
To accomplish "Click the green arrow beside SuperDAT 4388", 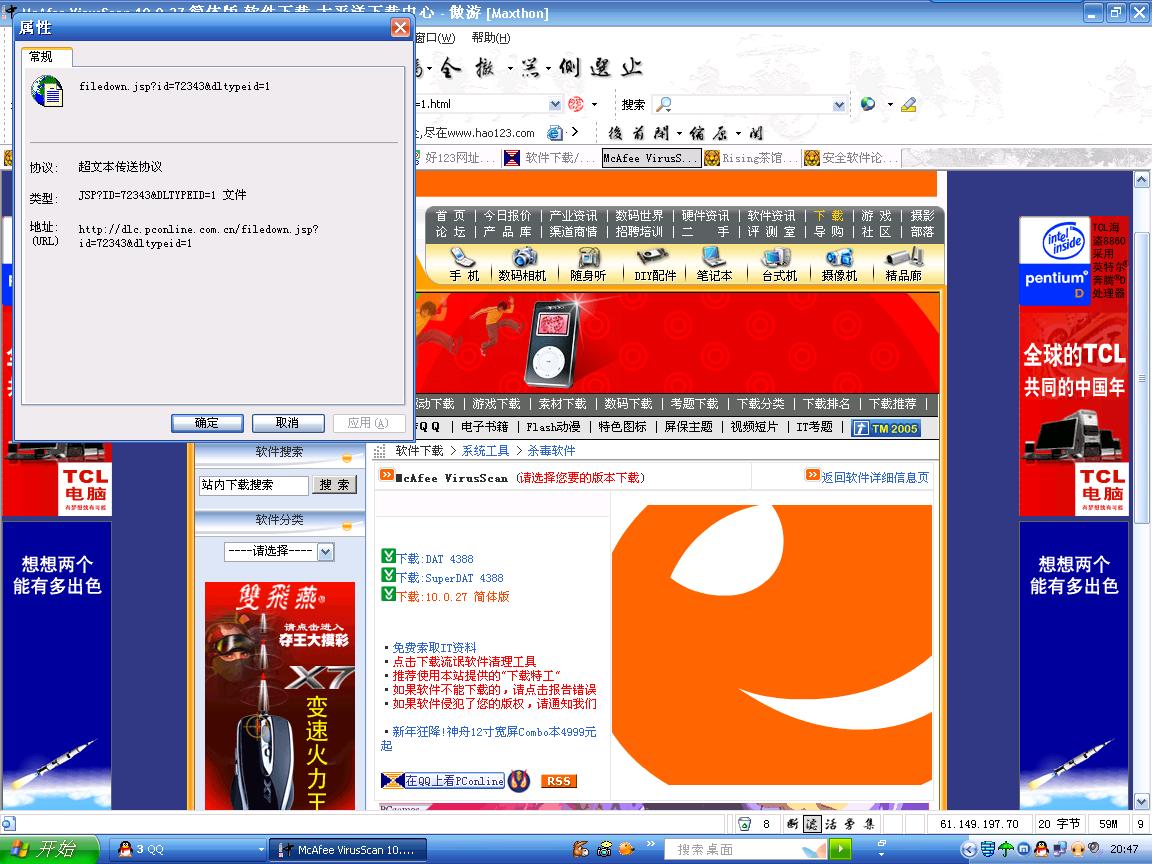I will (389, 575).
